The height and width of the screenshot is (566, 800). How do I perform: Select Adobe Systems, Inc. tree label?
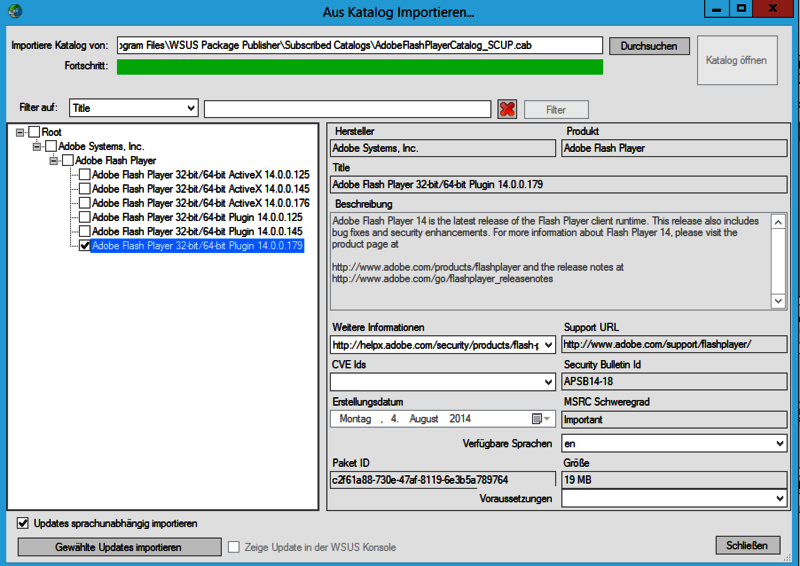point(101,146)
